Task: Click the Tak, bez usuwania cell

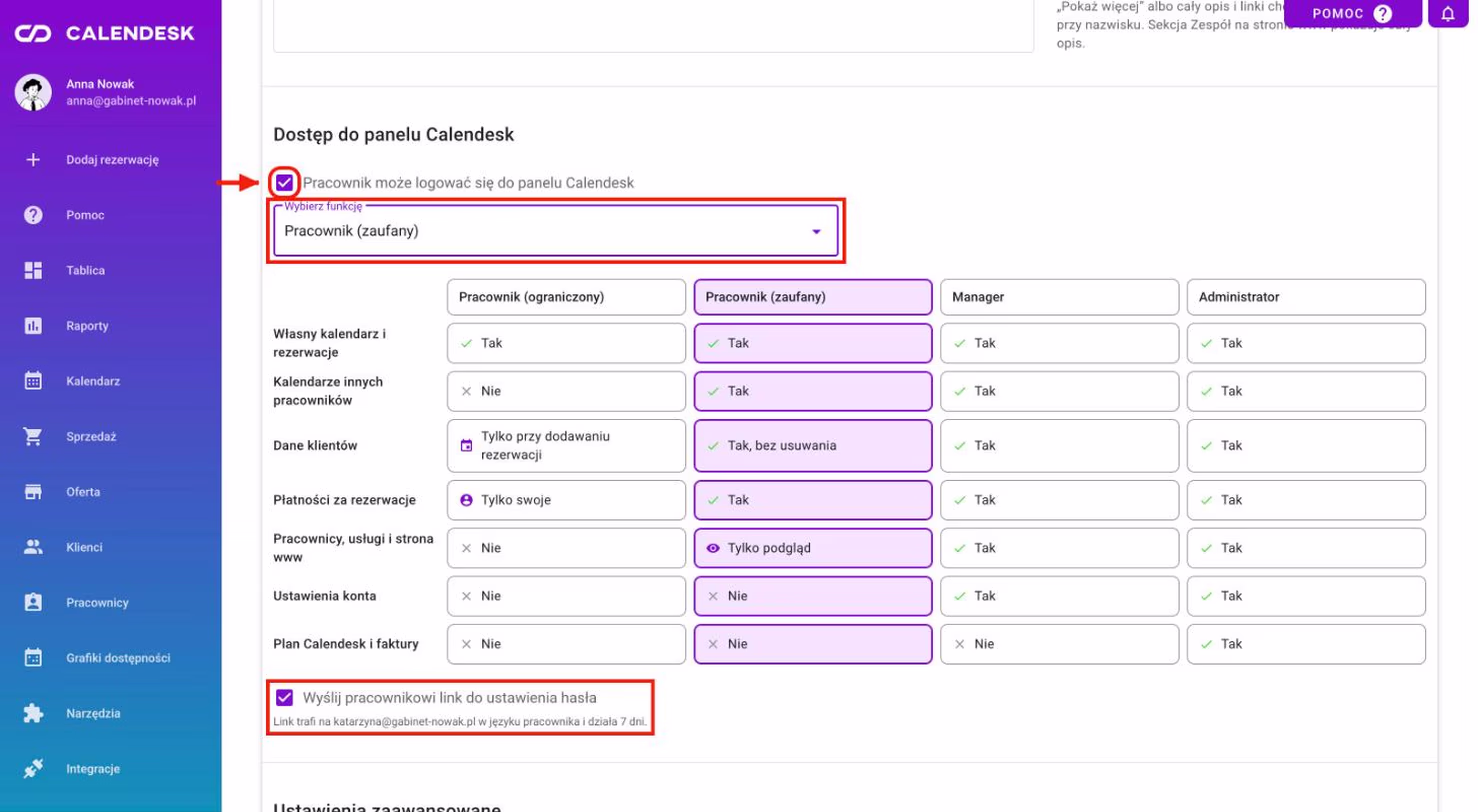Action: pos(813,446)
